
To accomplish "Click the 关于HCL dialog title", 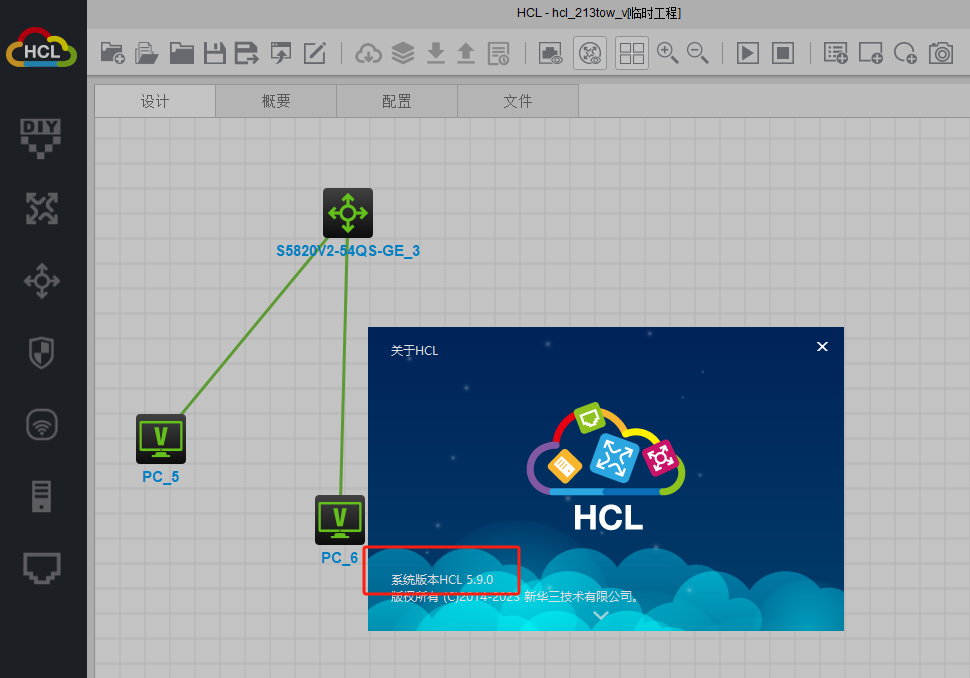I will [x=414, y=351].
